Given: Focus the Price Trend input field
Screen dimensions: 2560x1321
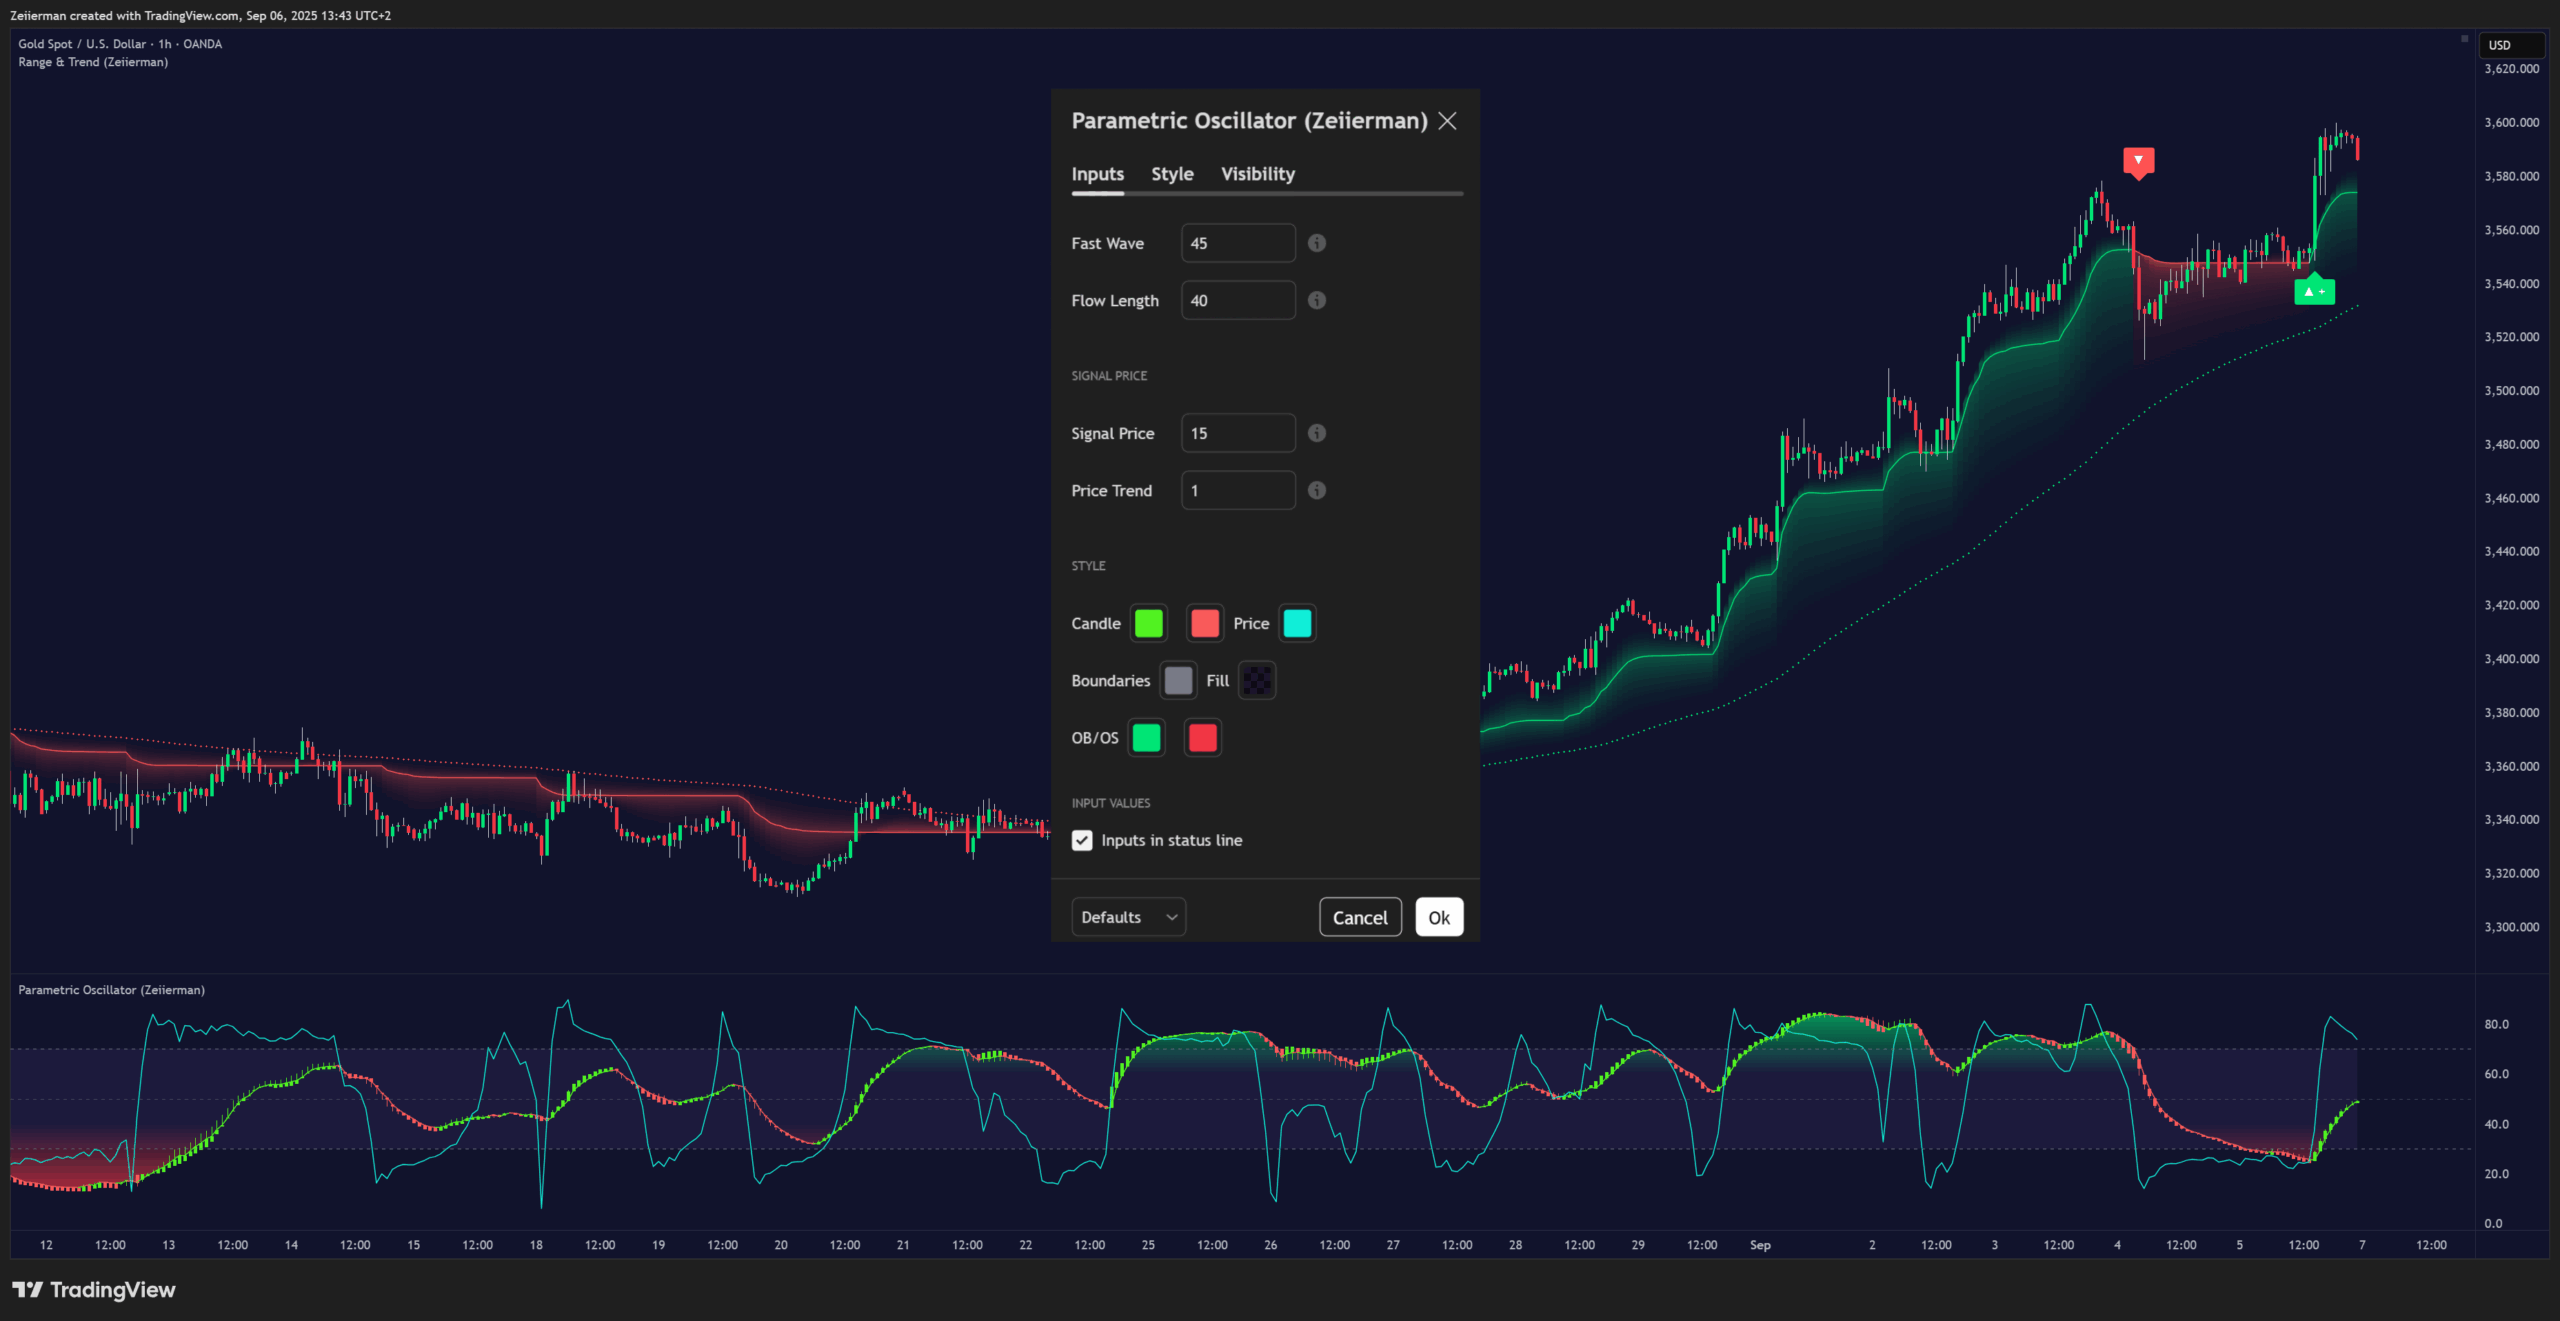Looking at the screenshot, I should [1238, 490].
